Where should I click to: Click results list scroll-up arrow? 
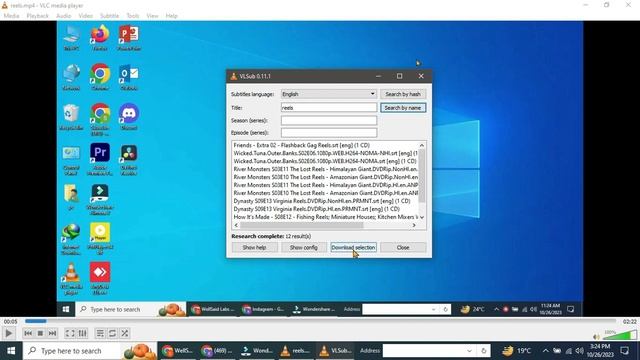[x=422, y=145]
